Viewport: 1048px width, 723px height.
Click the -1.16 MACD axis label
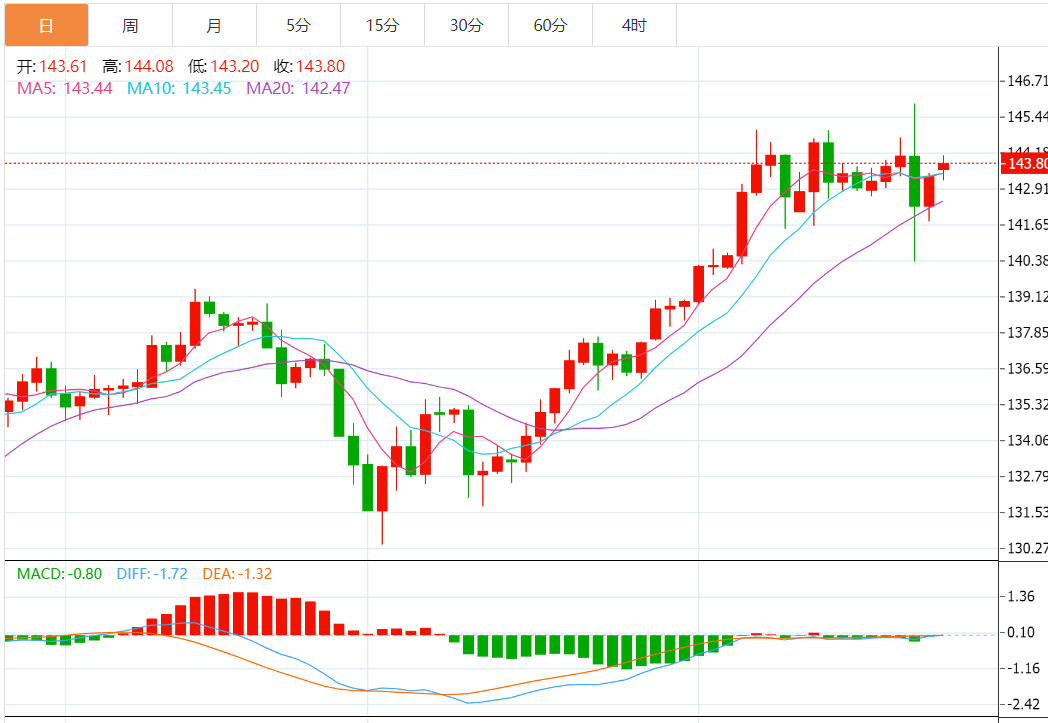pyautogui.click(x=1023, y=668)
